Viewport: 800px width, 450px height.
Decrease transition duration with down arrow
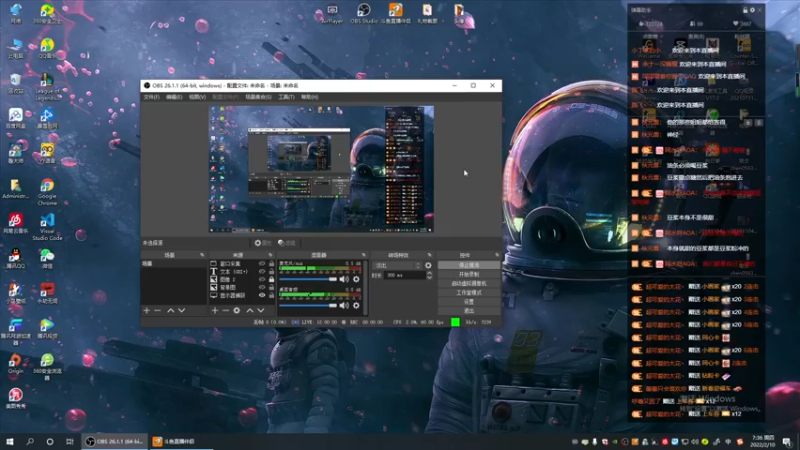pos(429,277)
